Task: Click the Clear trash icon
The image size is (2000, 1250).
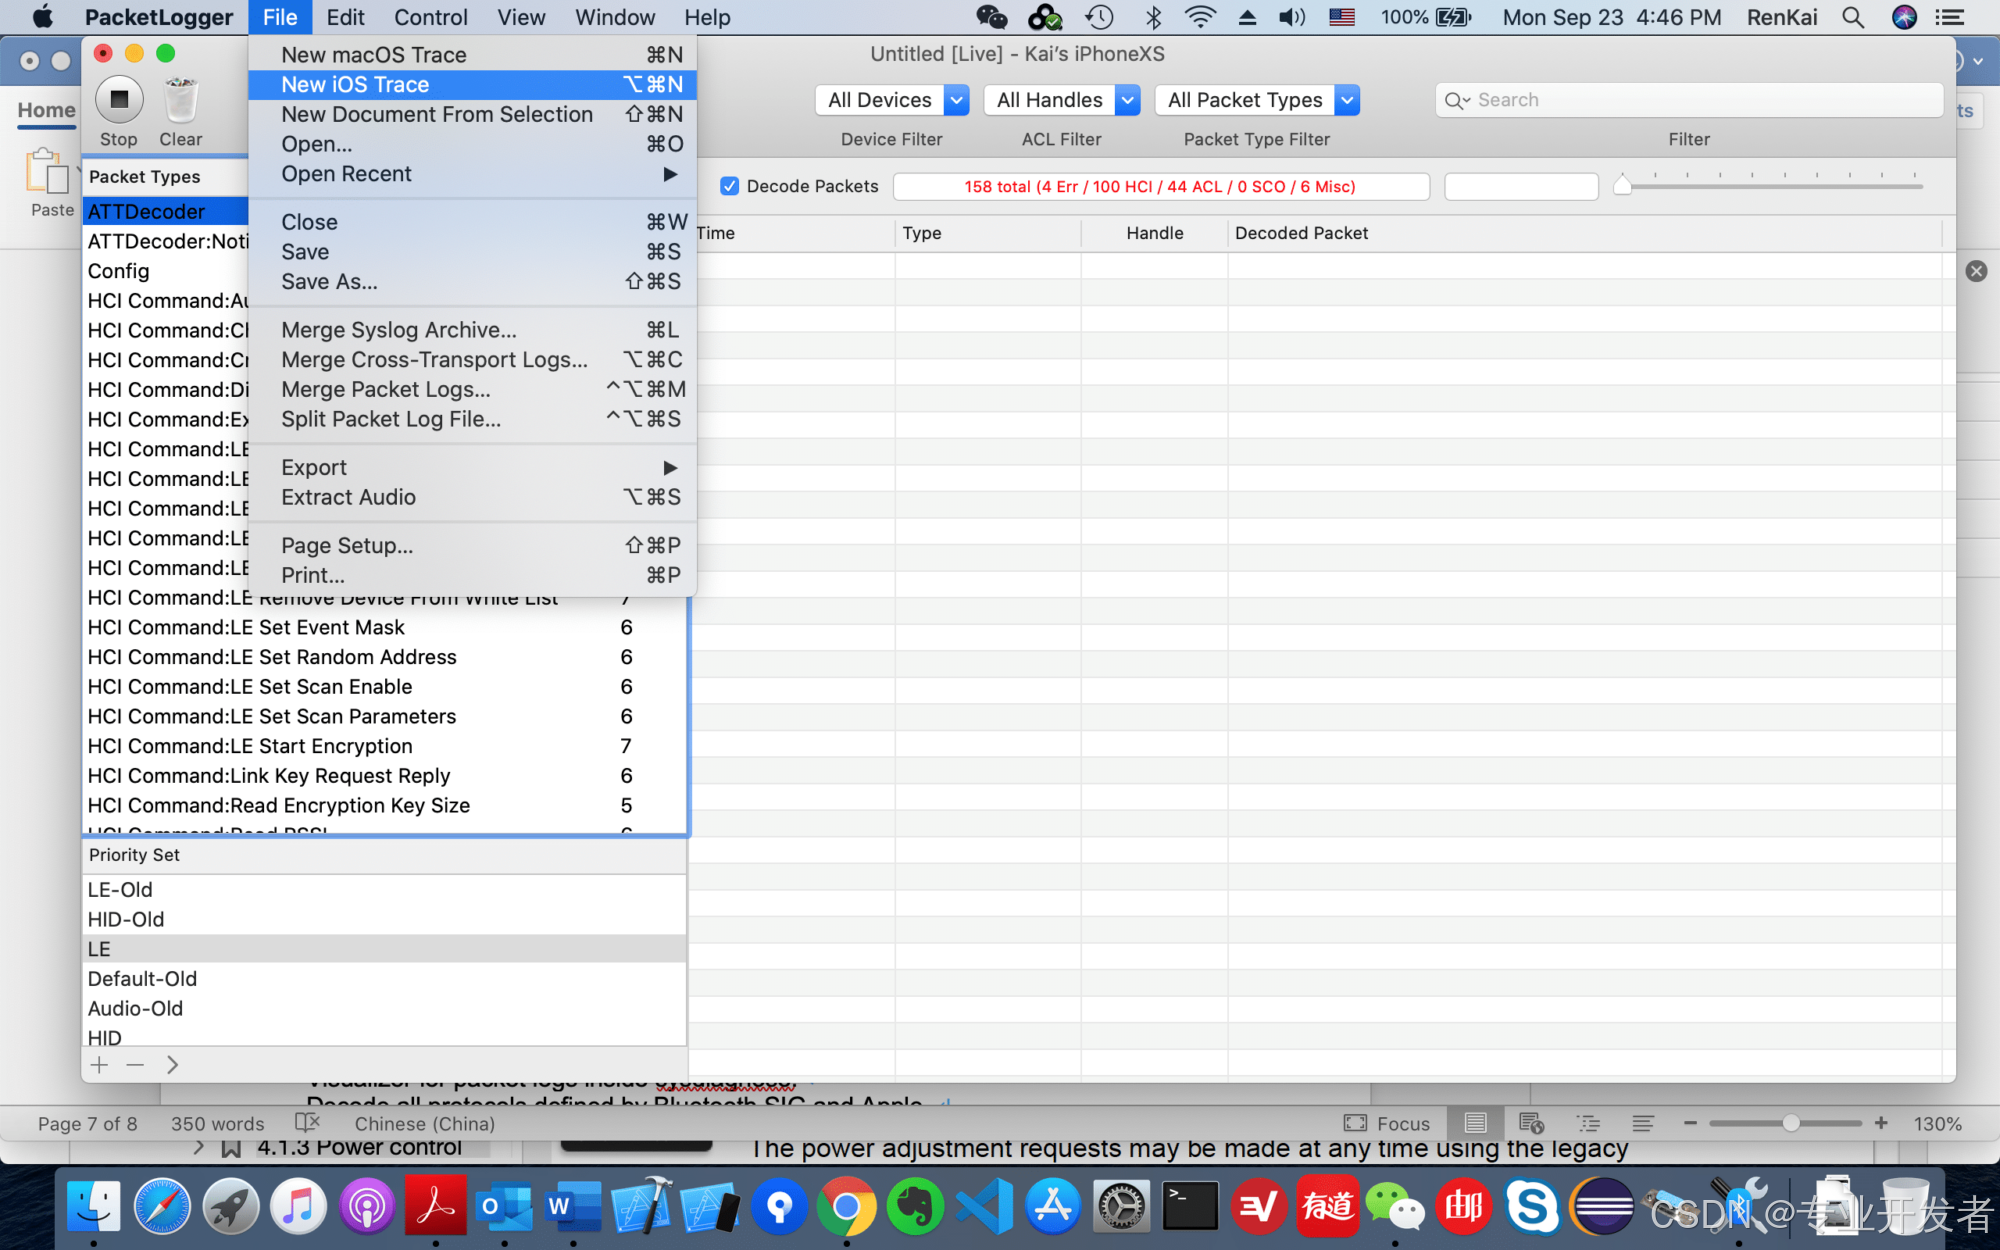Action: point(180,99)
